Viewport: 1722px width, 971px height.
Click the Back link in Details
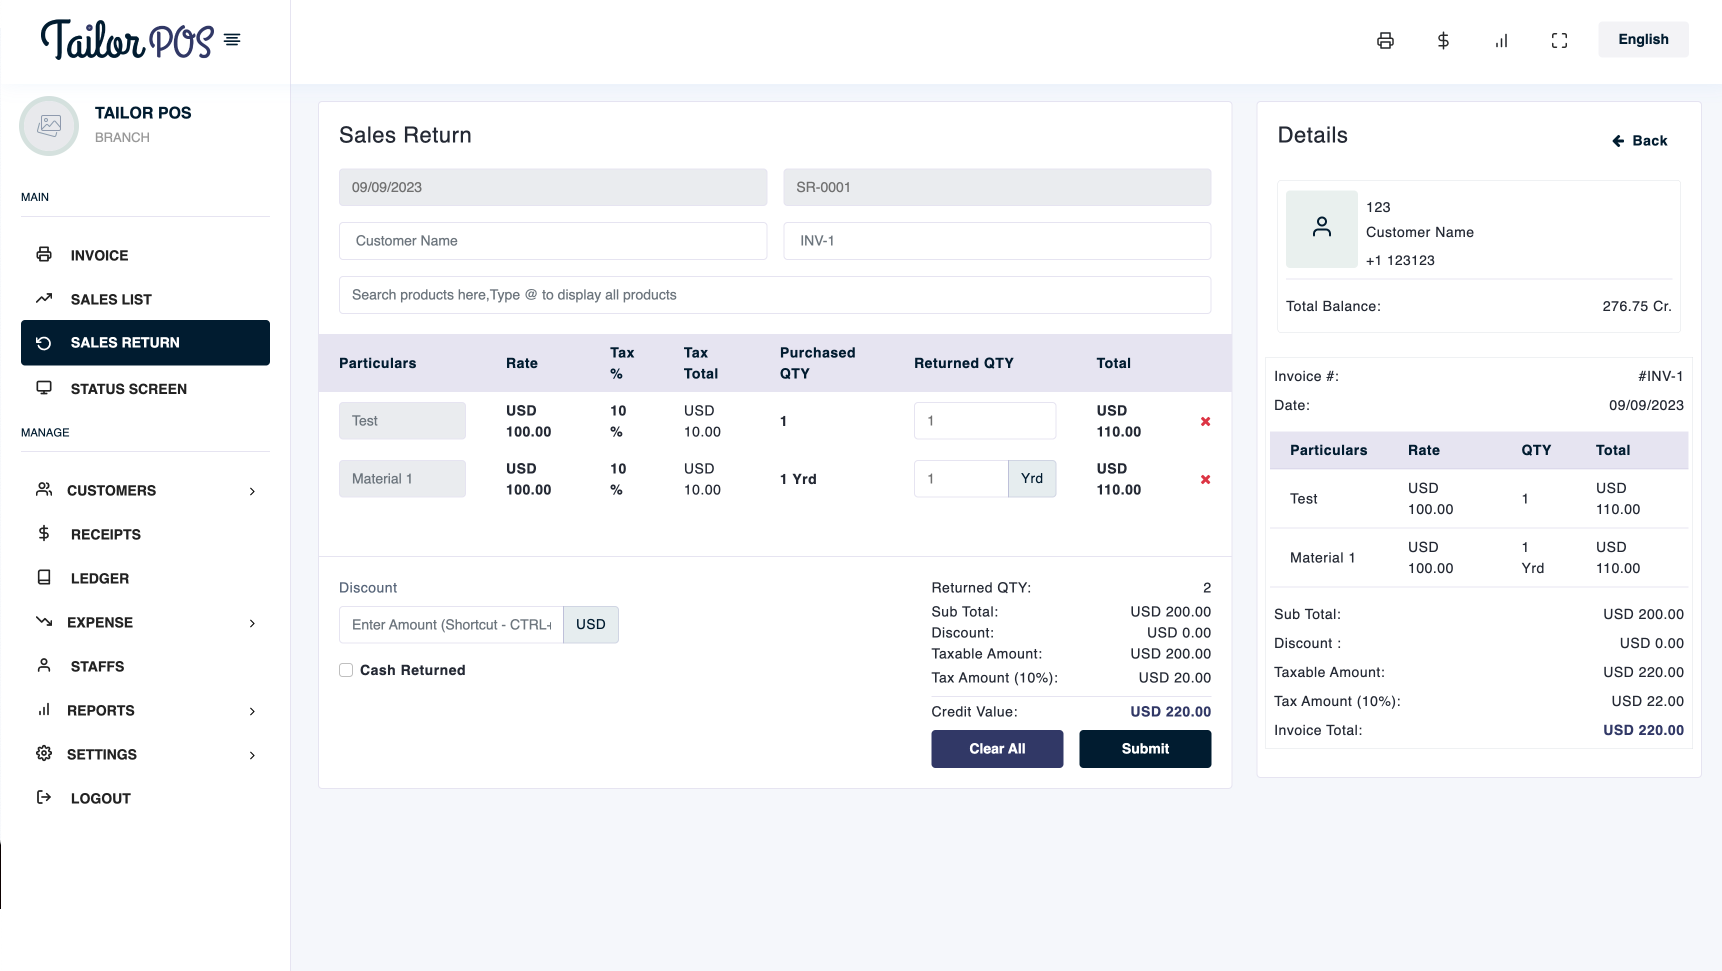click(x=1640, y=141)
